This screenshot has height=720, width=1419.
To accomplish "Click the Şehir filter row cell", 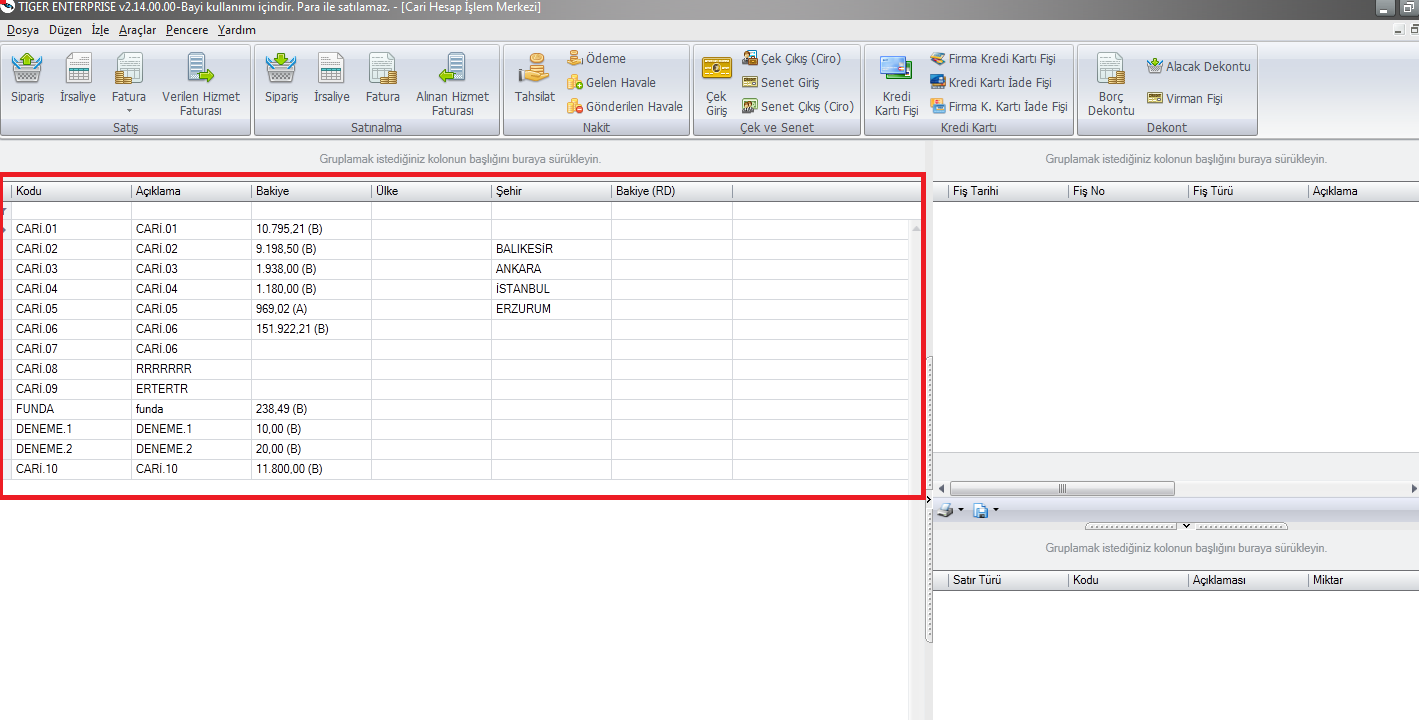I will point(551,211).
